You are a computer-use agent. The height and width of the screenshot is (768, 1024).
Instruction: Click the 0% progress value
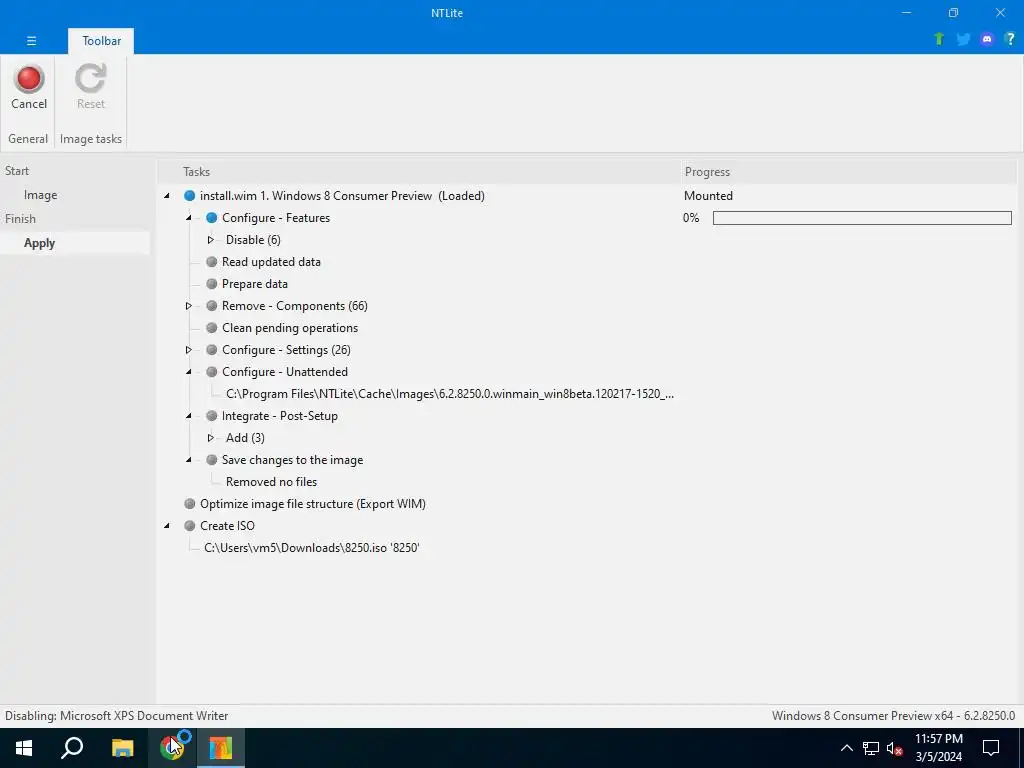coord(691,217)
